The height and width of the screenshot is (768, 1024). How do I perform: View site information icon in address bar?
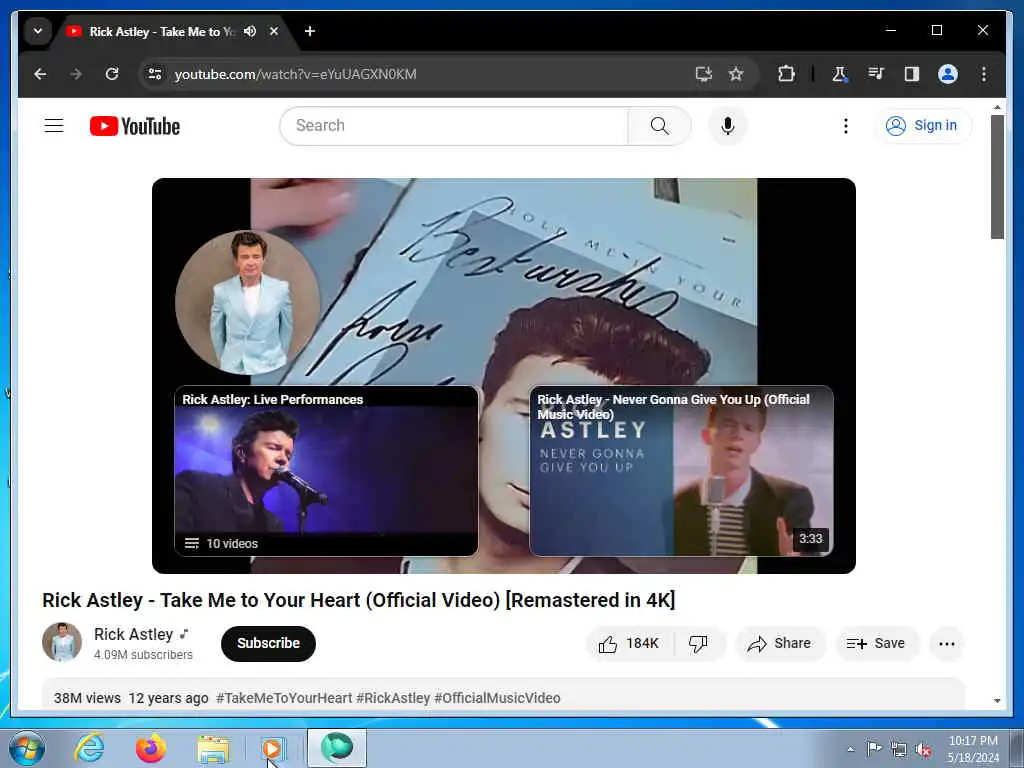155,74
